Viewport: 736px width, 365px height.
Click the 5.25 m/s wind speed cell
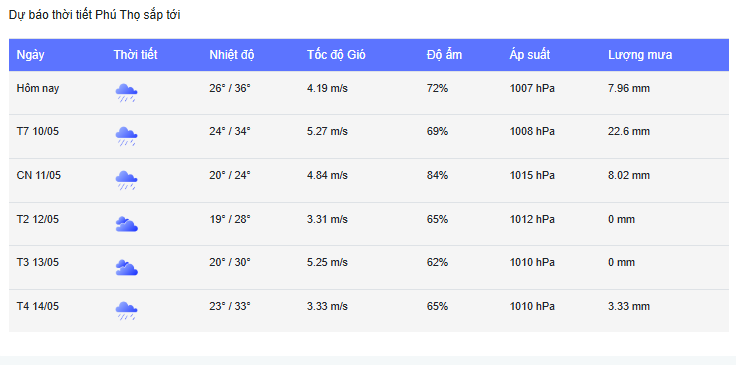(327, 262)
